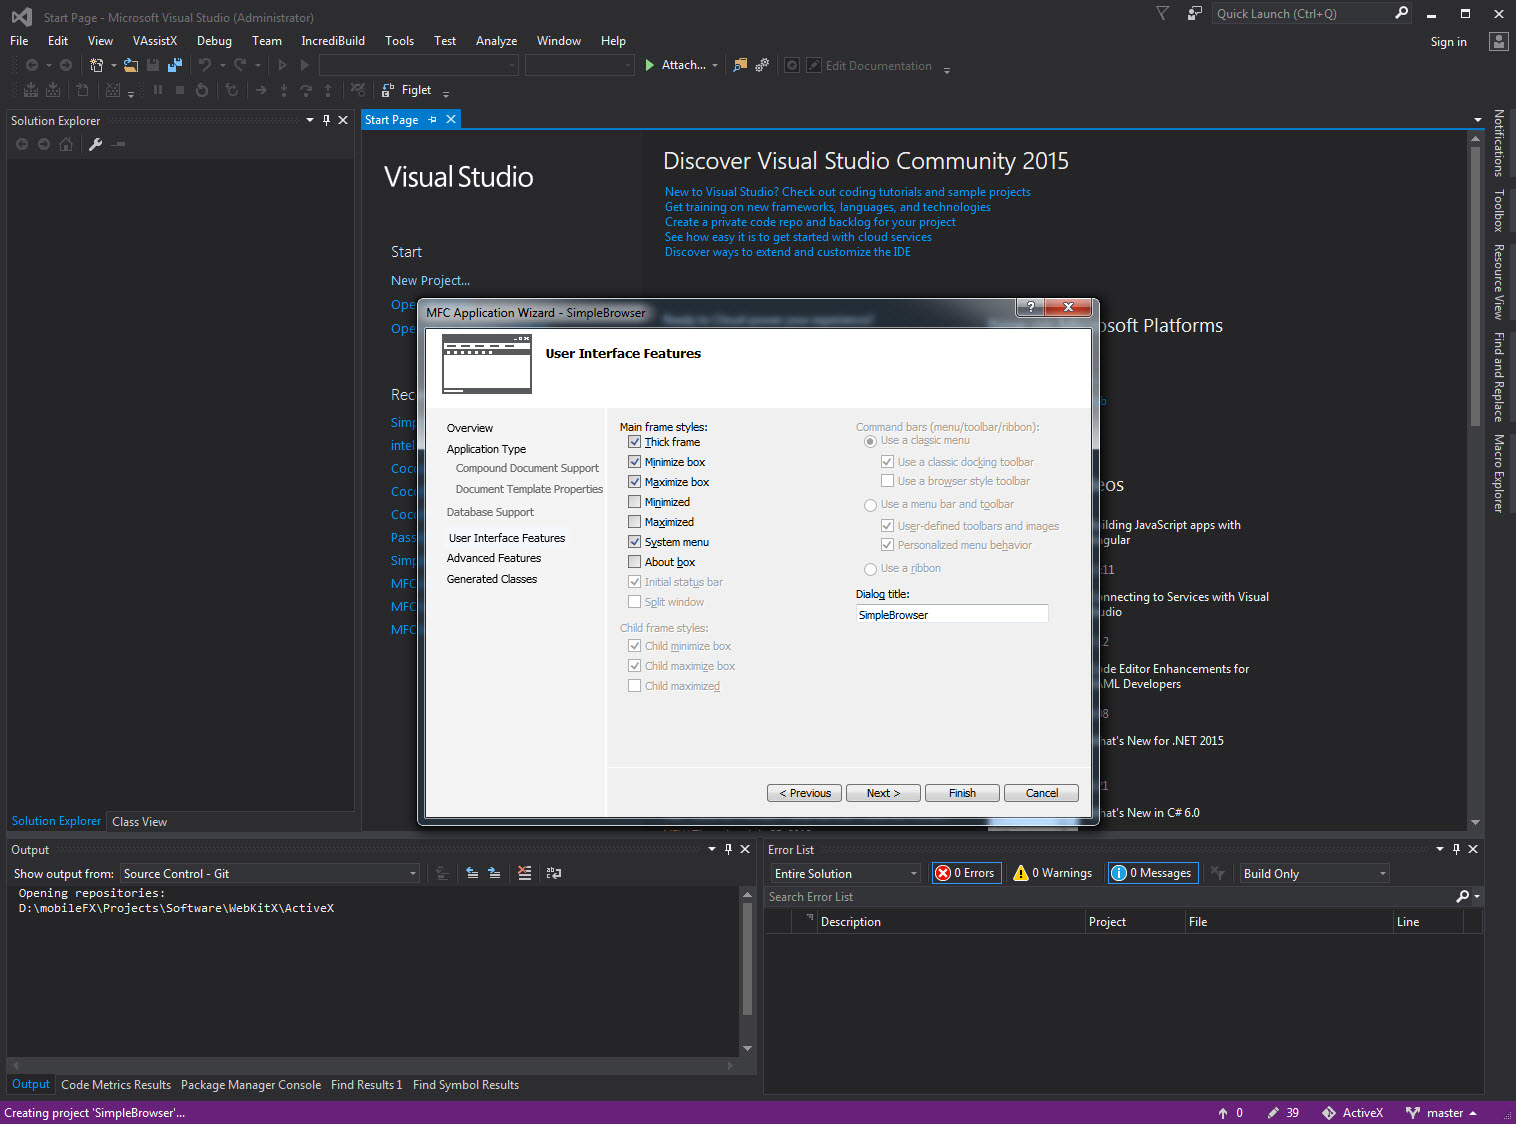Switch to Class View tab
Viewport: 1516px width, 1124px height.
coord(140,822)
